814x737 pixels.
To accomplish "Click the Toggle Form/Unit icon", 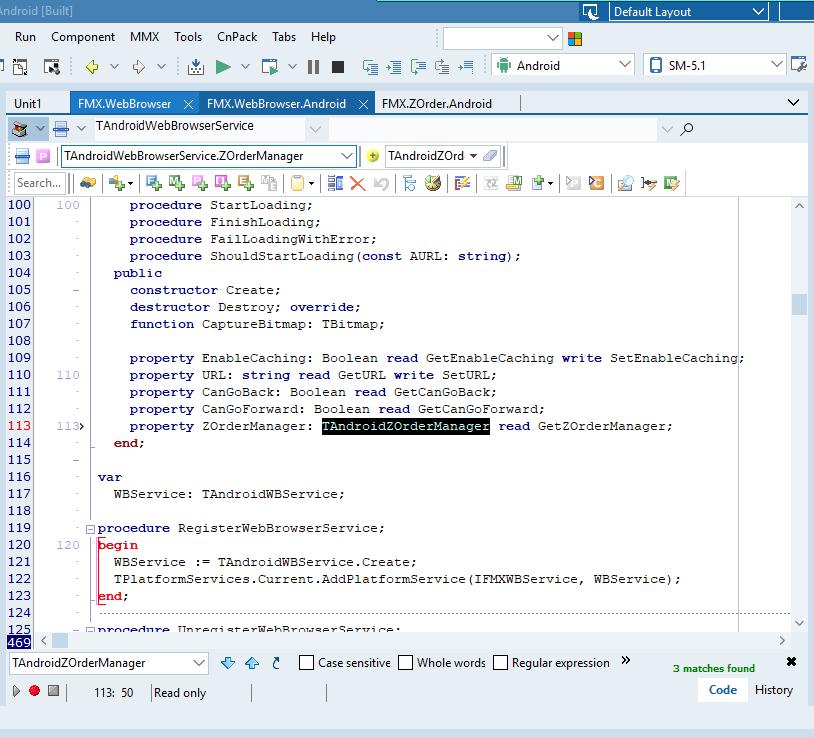I will pyautogui.click(x=20, y=67).
